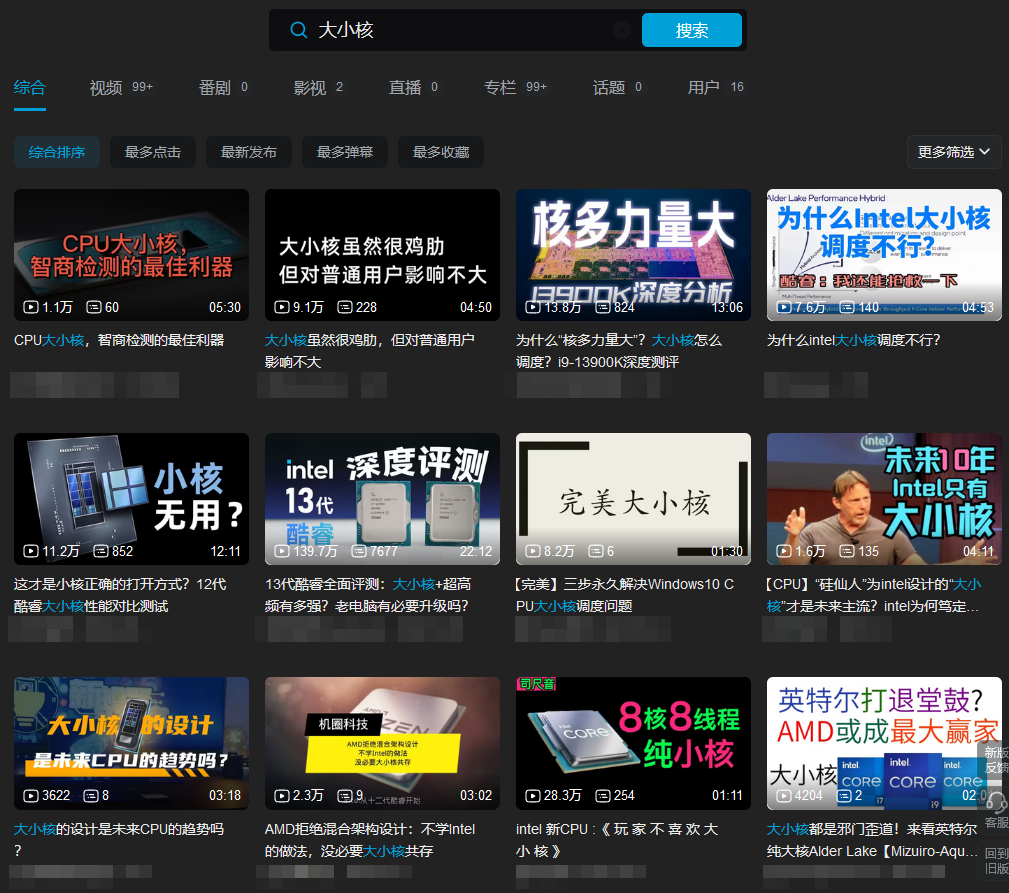Click play-count icon beside 8.2万
Image resolution: width=1009 pixels, height=893 pixels.
point(533,551)
